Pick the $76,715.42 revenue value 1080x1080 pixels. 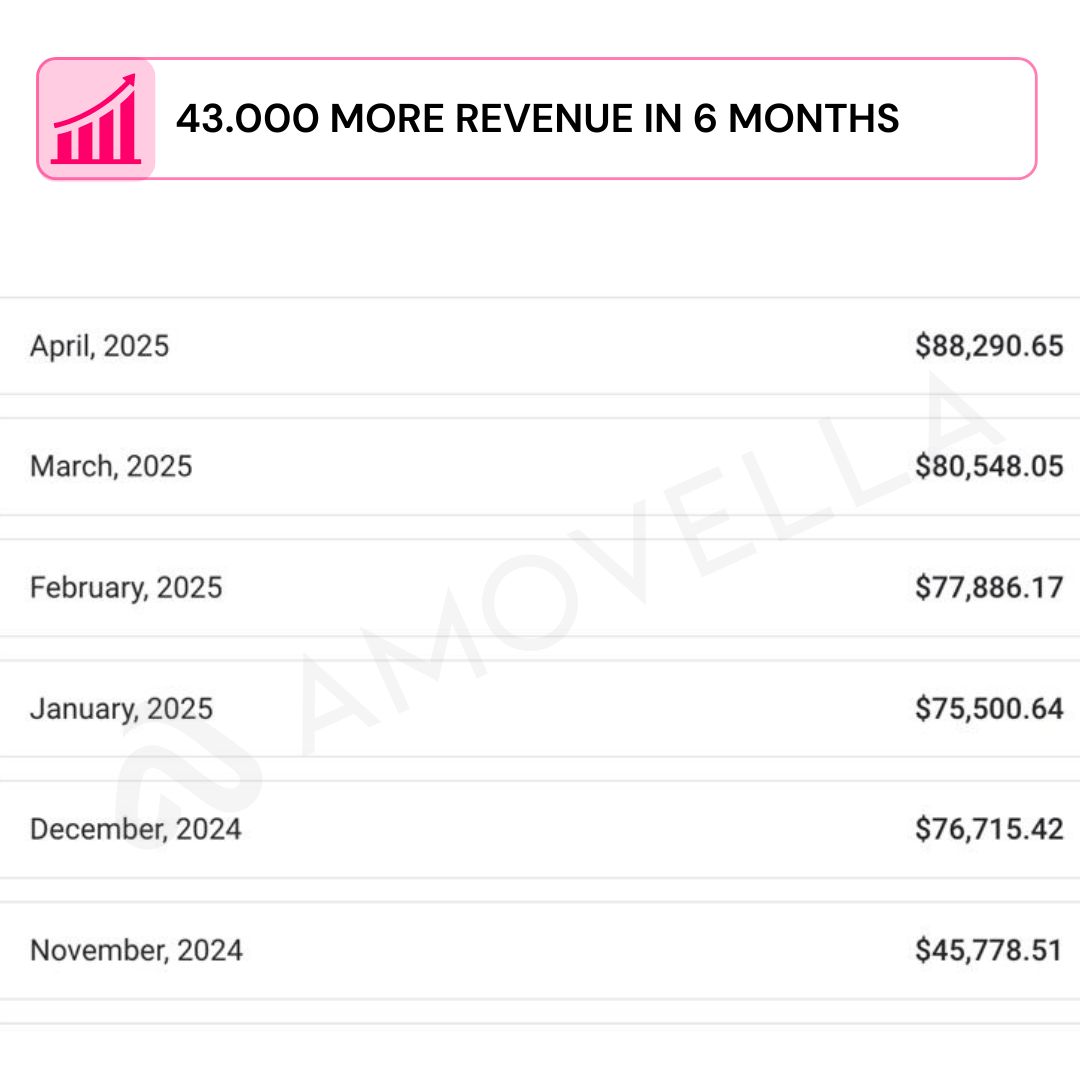click(989, 829)
